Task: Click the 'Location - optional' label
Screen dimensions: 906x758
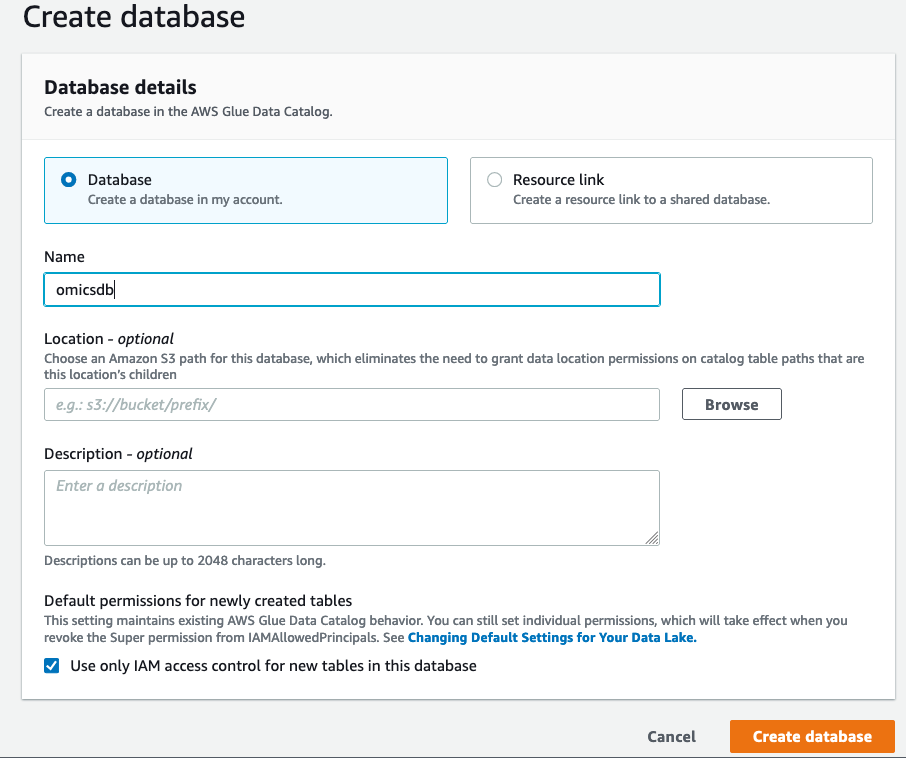Action: tap(109, 339)
